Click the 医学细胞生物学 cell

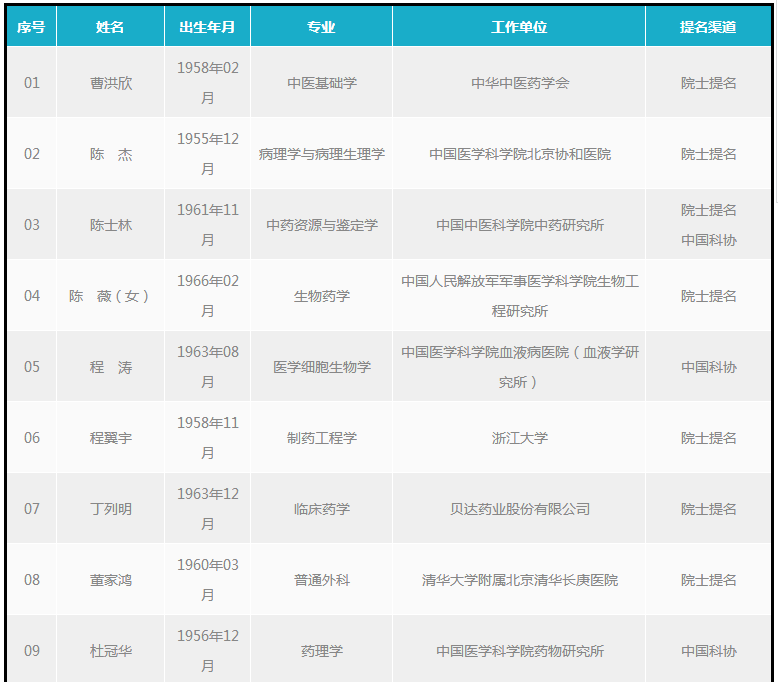point(321,367)
